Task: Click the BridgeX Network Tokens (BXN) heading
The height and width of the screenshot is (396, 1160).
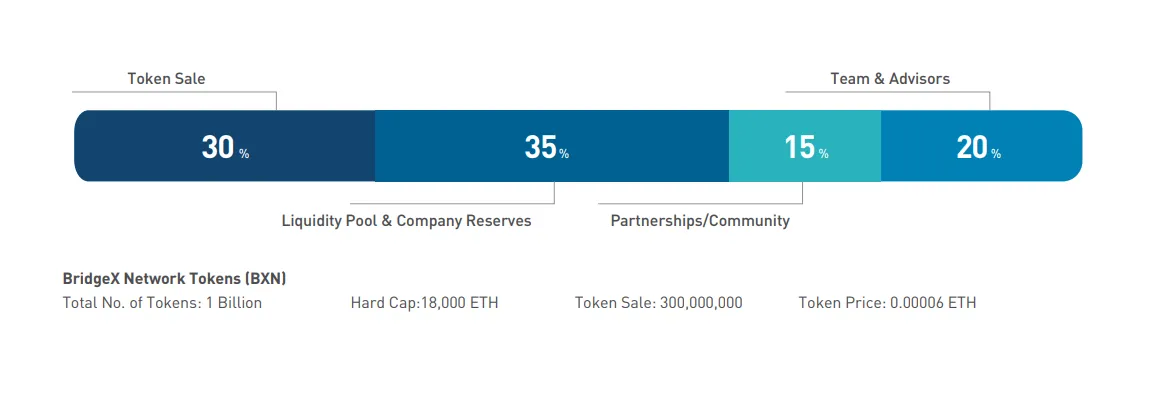Action: click(175, 279)
